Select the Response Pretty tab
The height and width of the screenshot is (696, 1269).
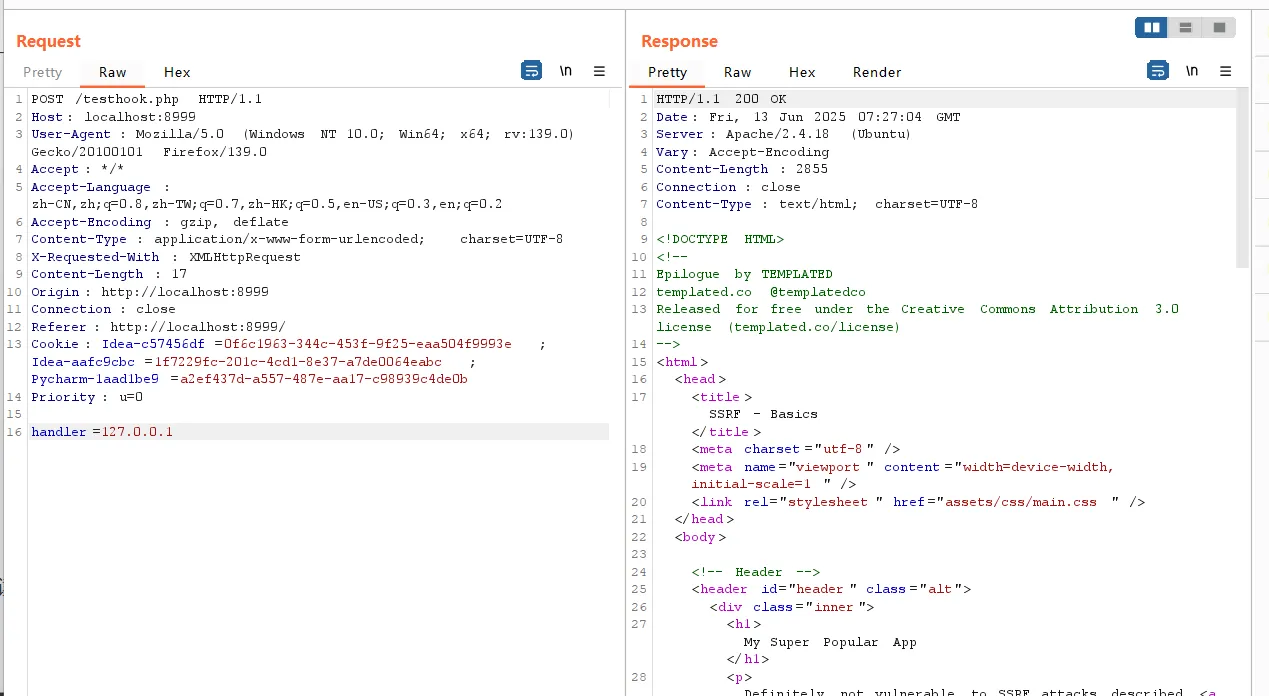pyautogui.click(x=668, y=72)
